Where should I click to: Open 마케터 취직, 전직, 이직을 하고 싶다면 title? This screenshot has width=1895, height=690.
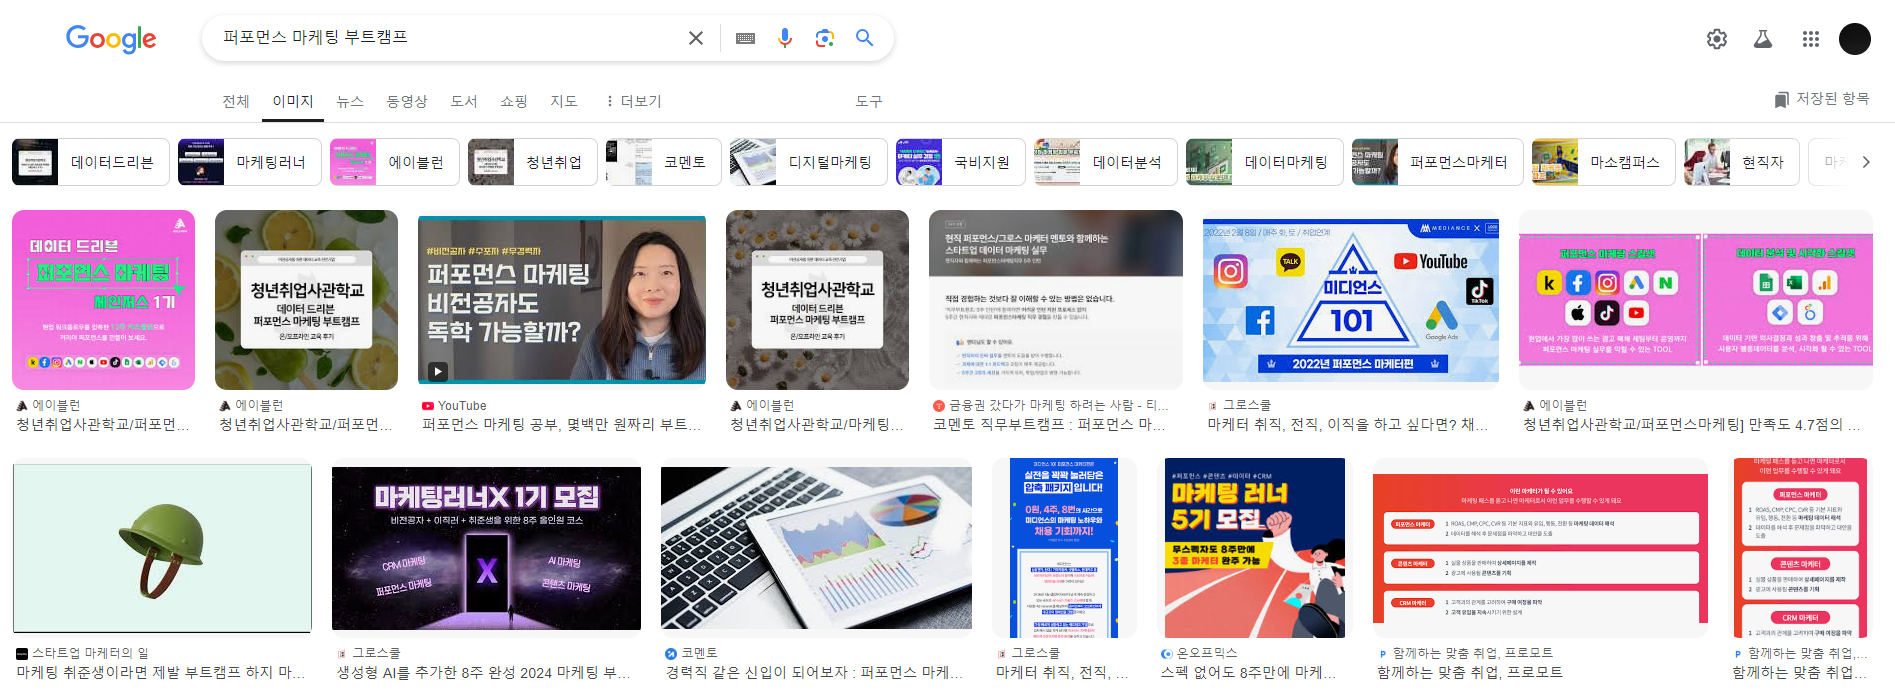coord(1347,425)
